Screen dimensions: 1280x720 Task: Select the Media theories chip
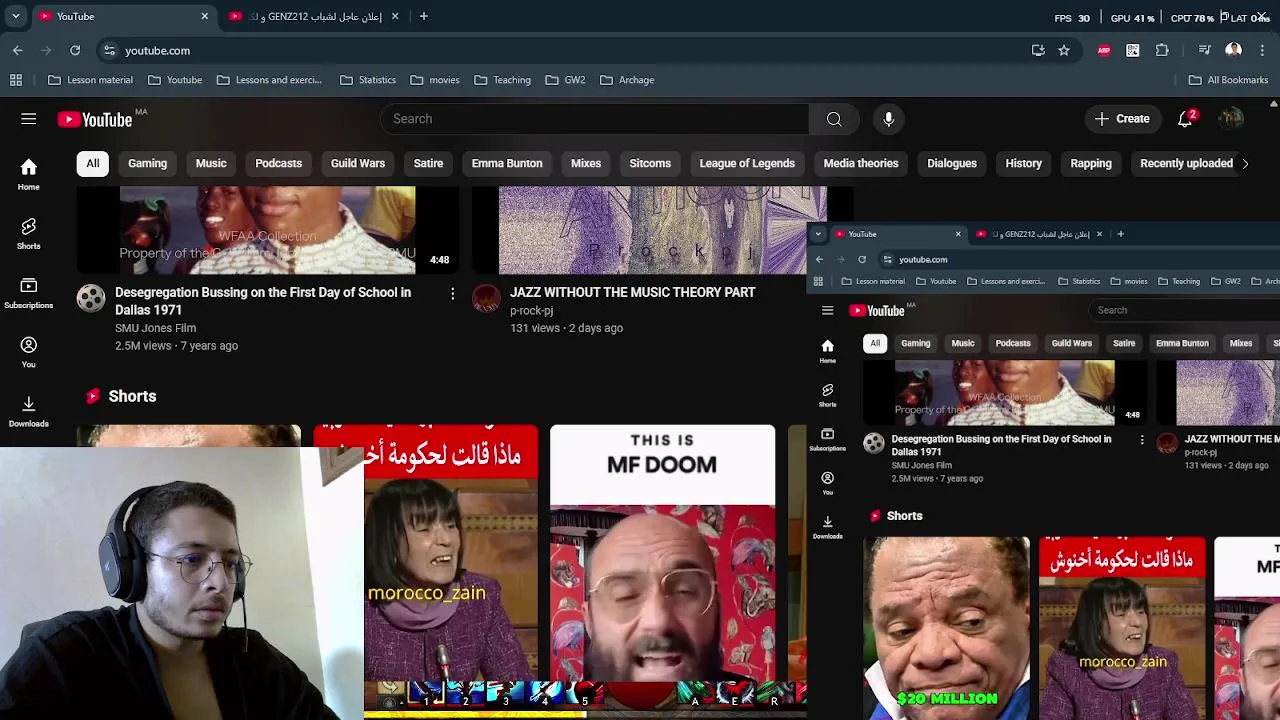click(x=861, y=163)
